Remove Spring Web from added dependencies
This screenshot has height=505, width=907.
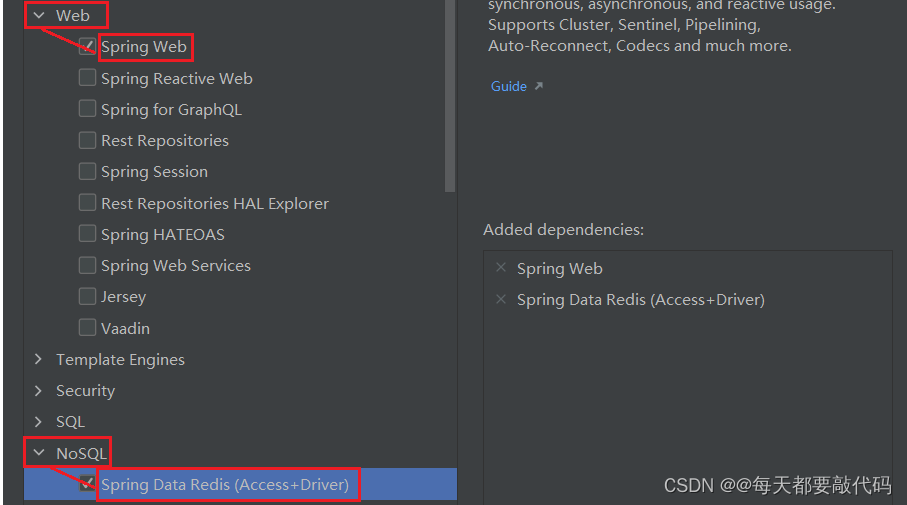point(501,267)
